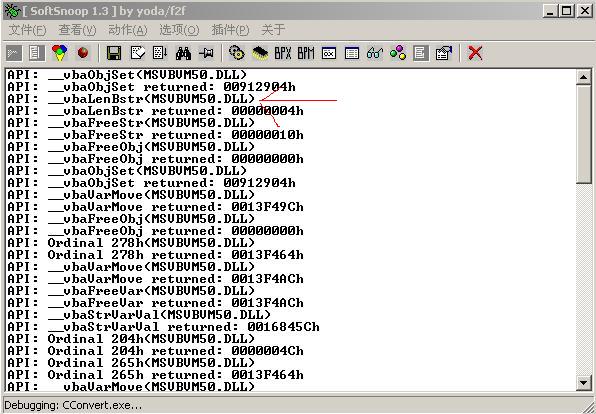The width and height of the screenshot is (596, 414).
Task: Click the scrollbar down arrow
Action: point(583,382)
